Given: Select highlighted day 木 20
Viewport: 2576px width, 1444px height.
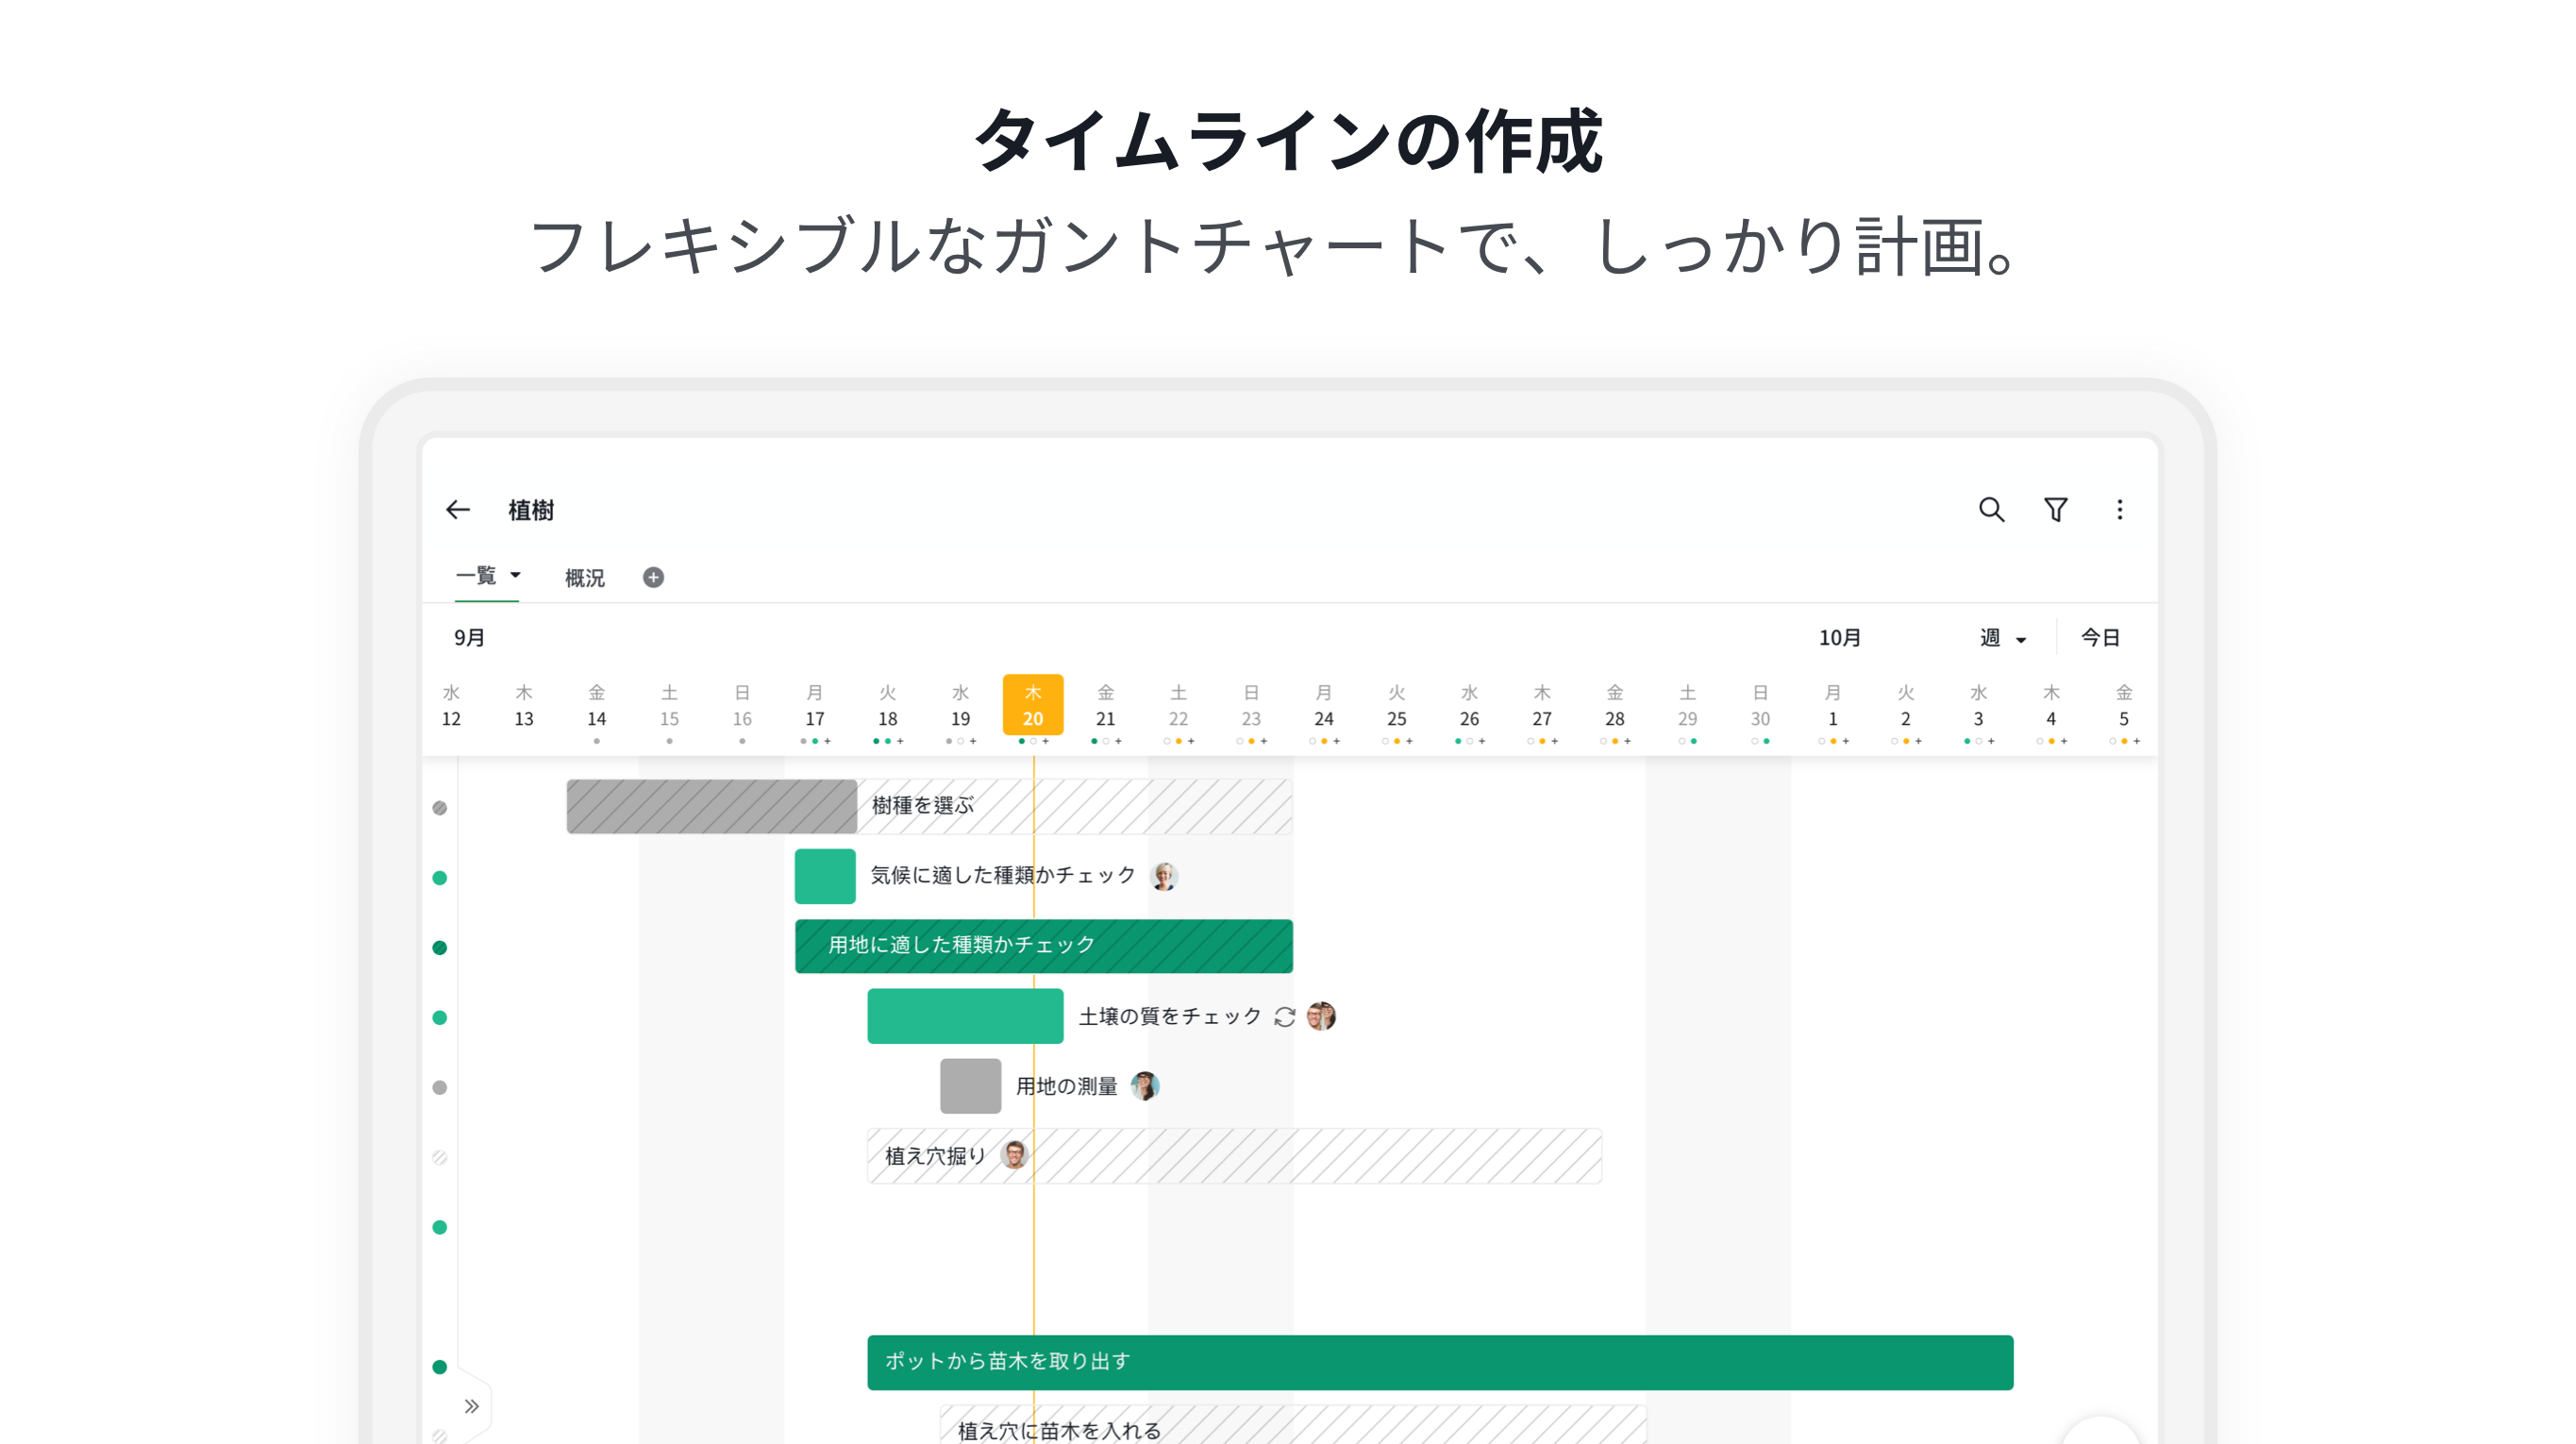Looking at the screenshot, I should coord(1033,706).
